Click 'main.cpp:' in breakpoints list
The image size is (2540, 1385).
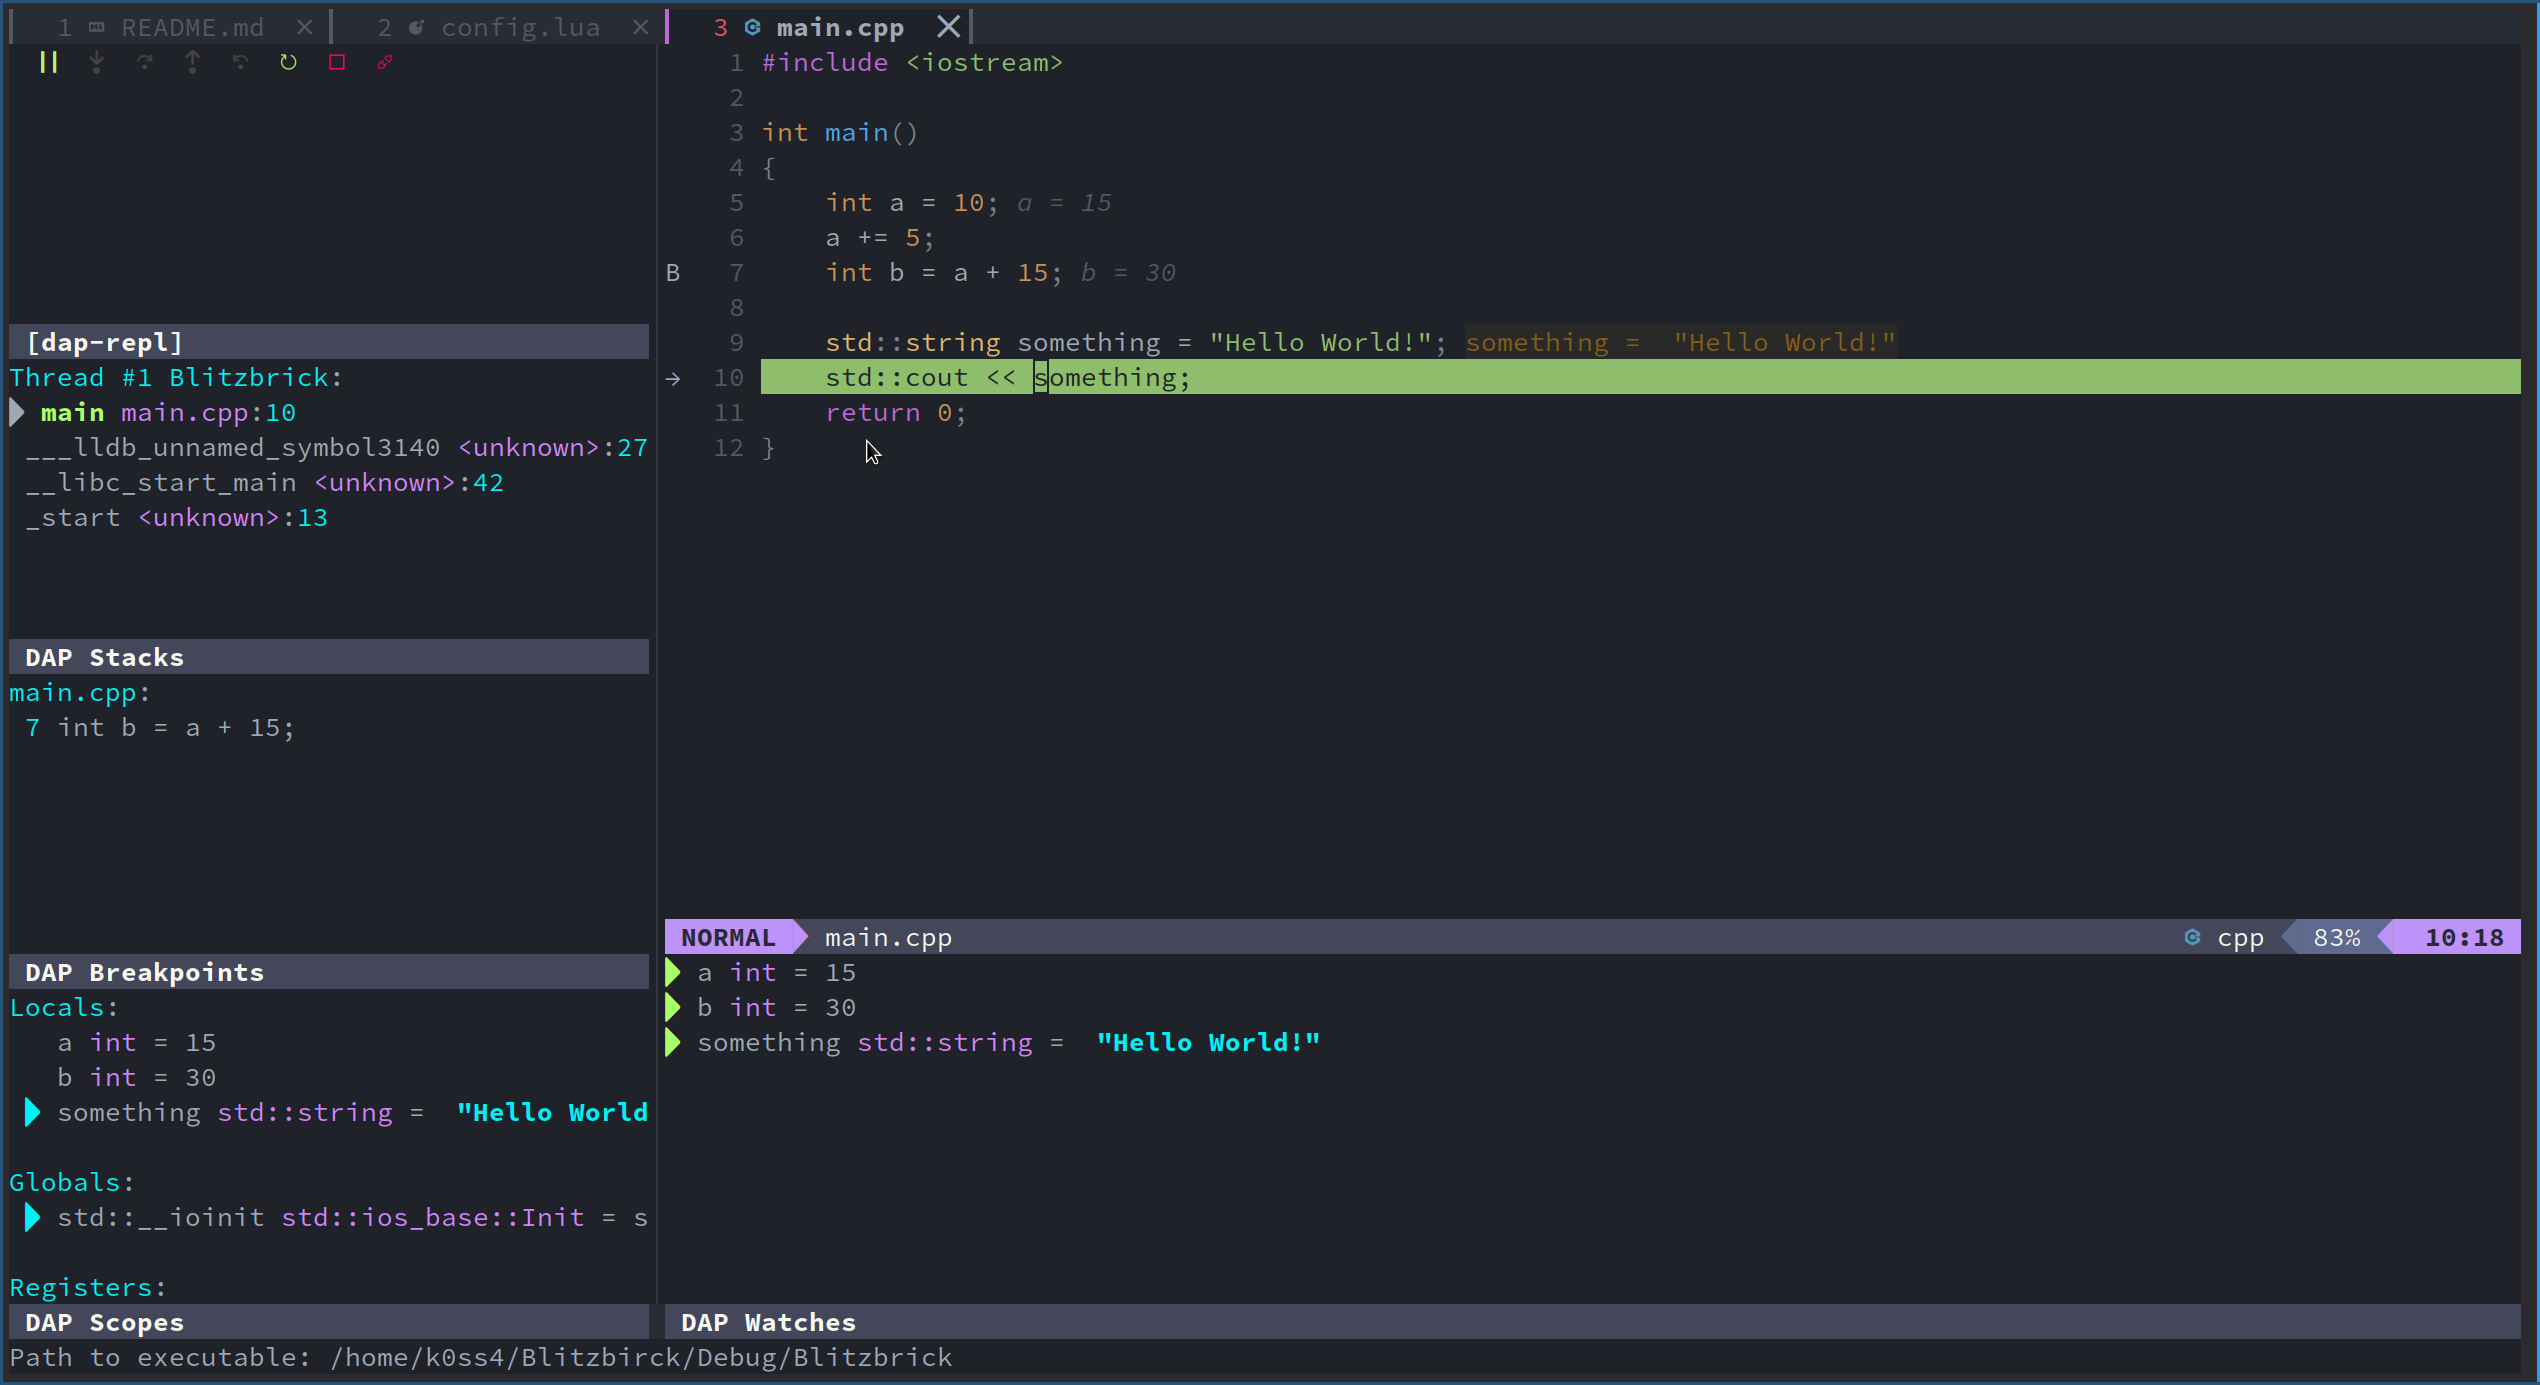pos(80,692)
